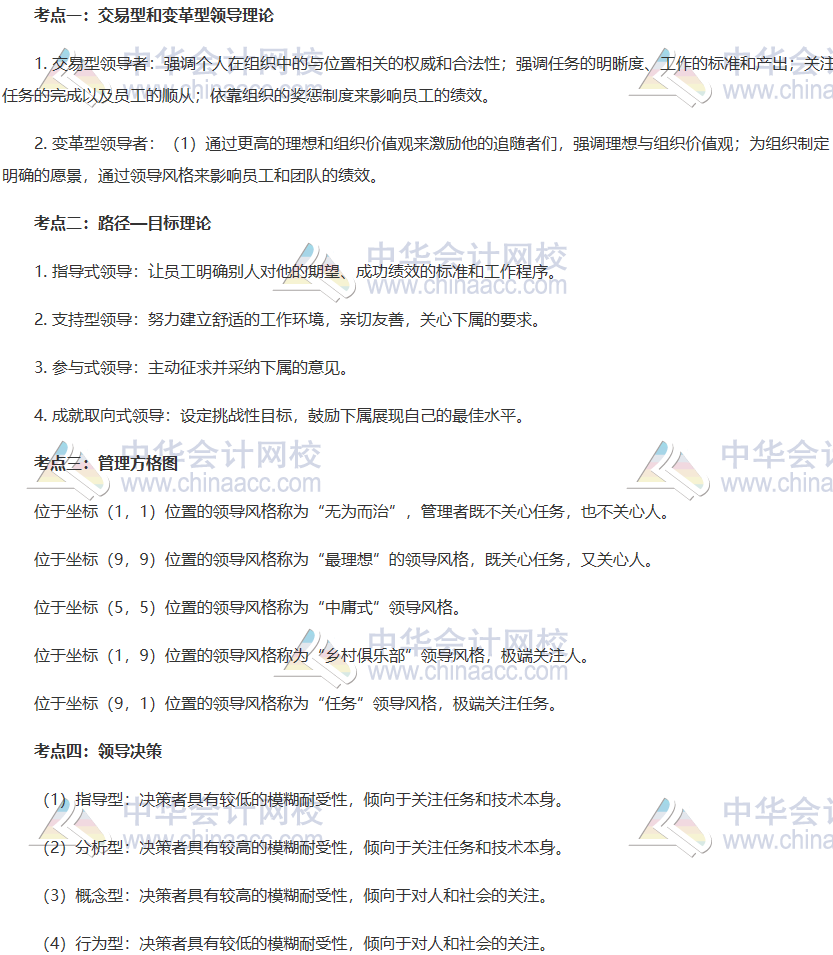Click the line （4）行为型 decision style

point(295,944)
